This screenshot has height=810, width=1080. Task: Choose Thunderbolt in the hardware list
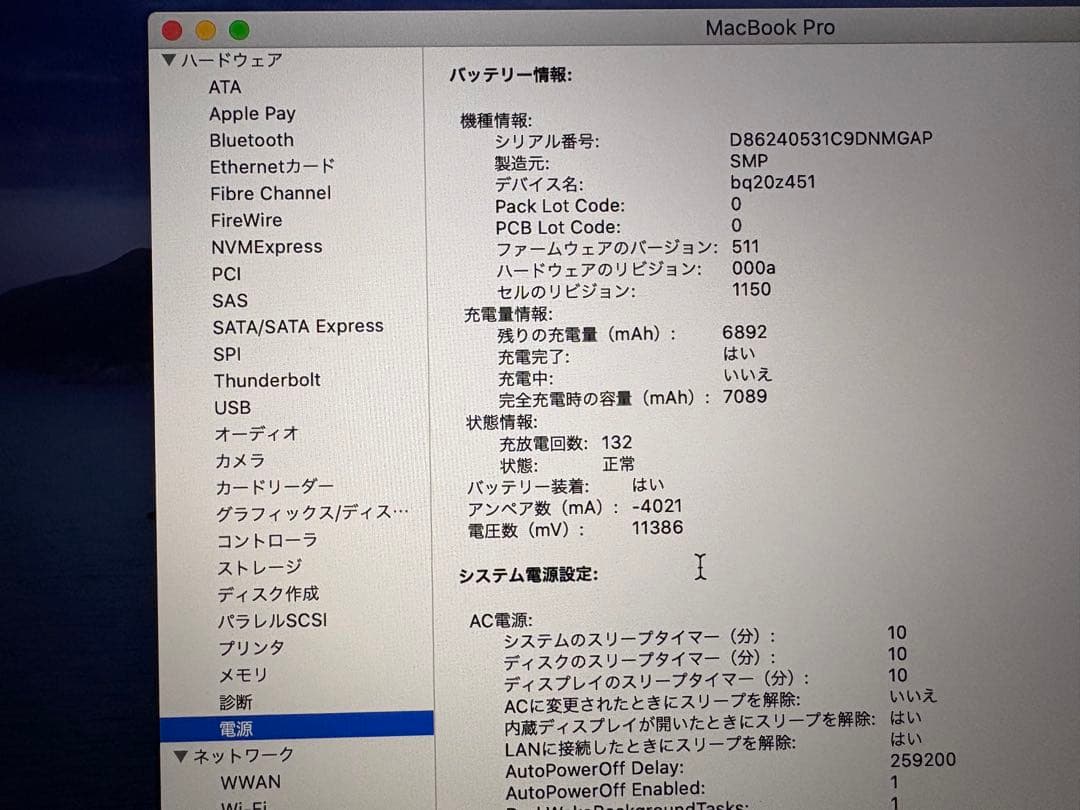click(x=267, y=380)
